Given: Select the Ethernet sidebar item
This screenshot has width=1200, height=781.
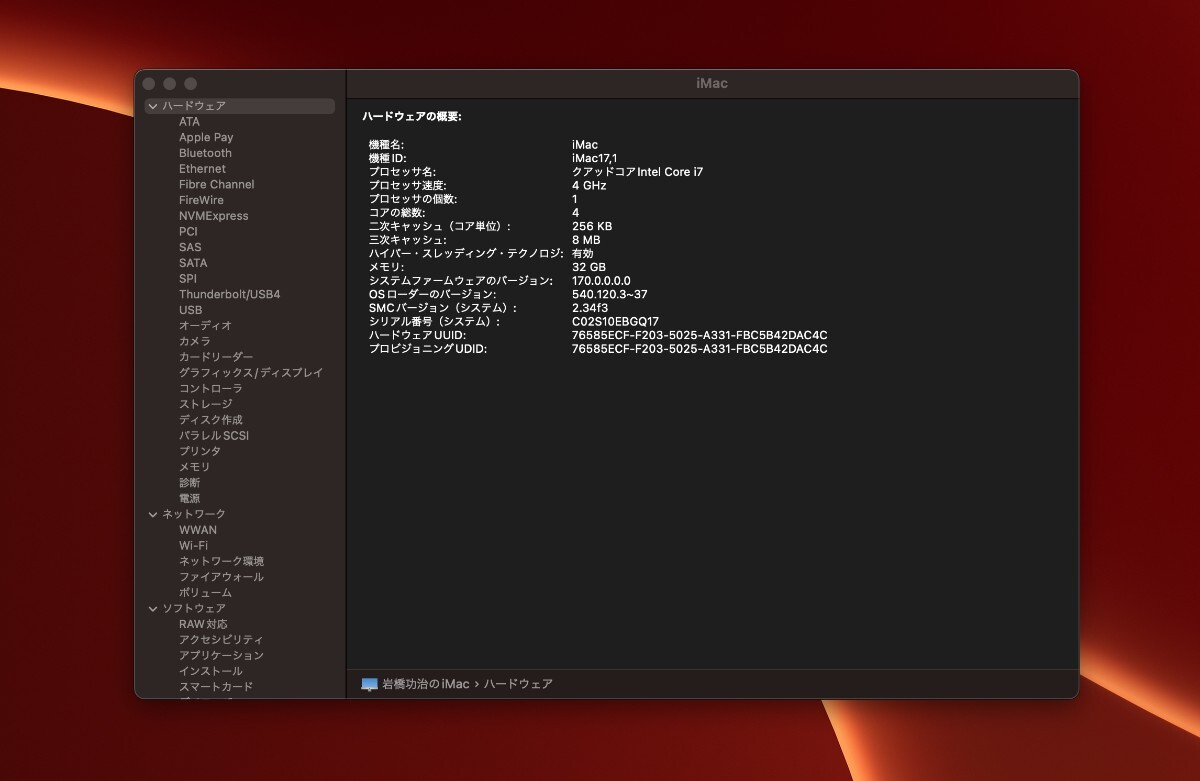Looking at the screenshot, I should point(202,169).
